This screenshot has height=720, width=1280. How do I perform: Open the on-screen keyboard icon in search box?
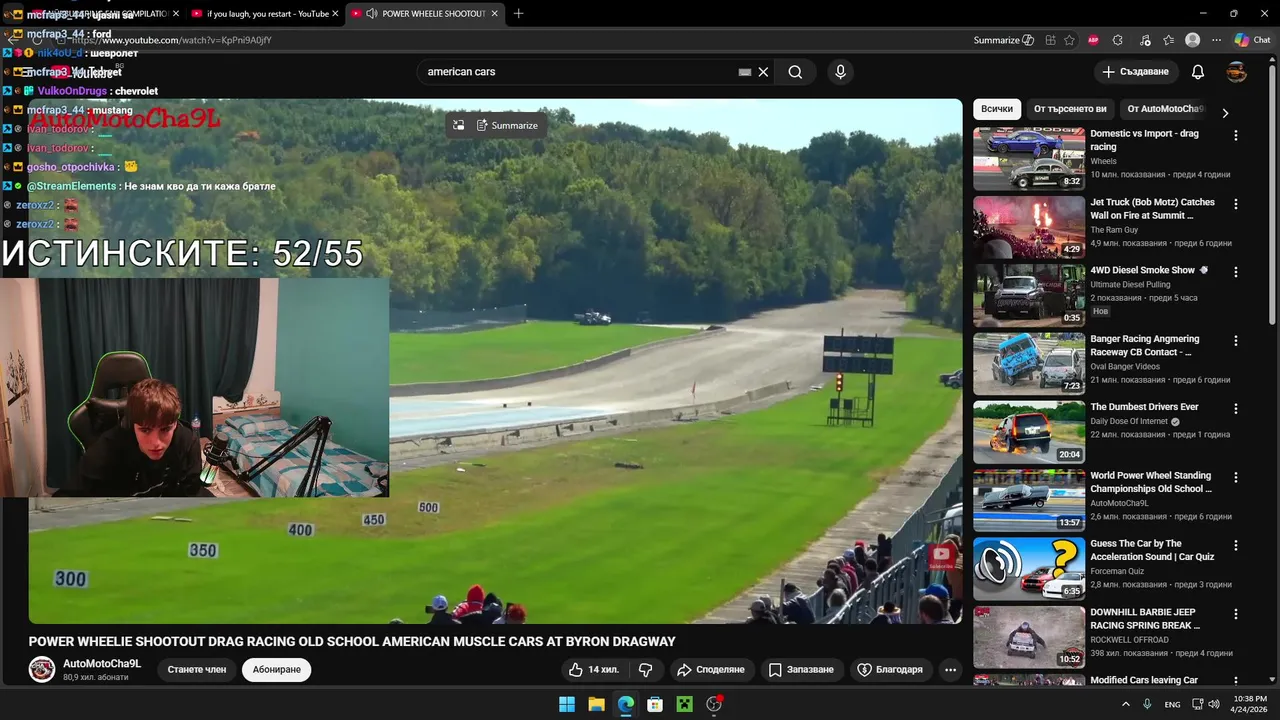coord(745,72)
